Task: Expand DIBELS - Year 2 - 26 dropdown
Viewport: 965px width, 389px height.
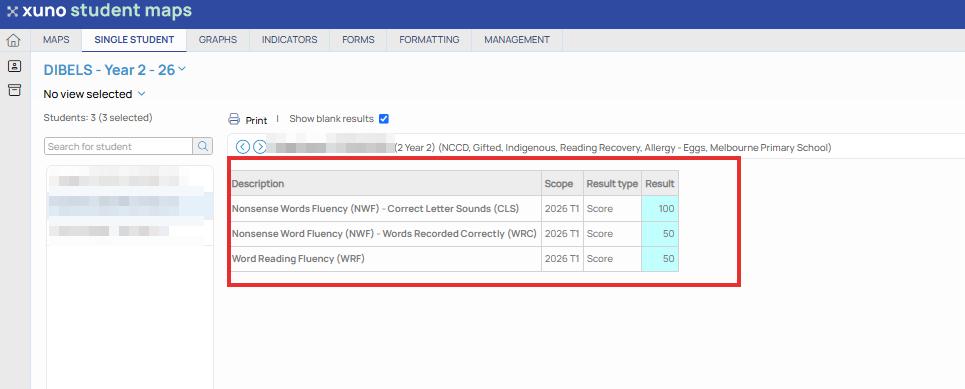Action: 114,70
